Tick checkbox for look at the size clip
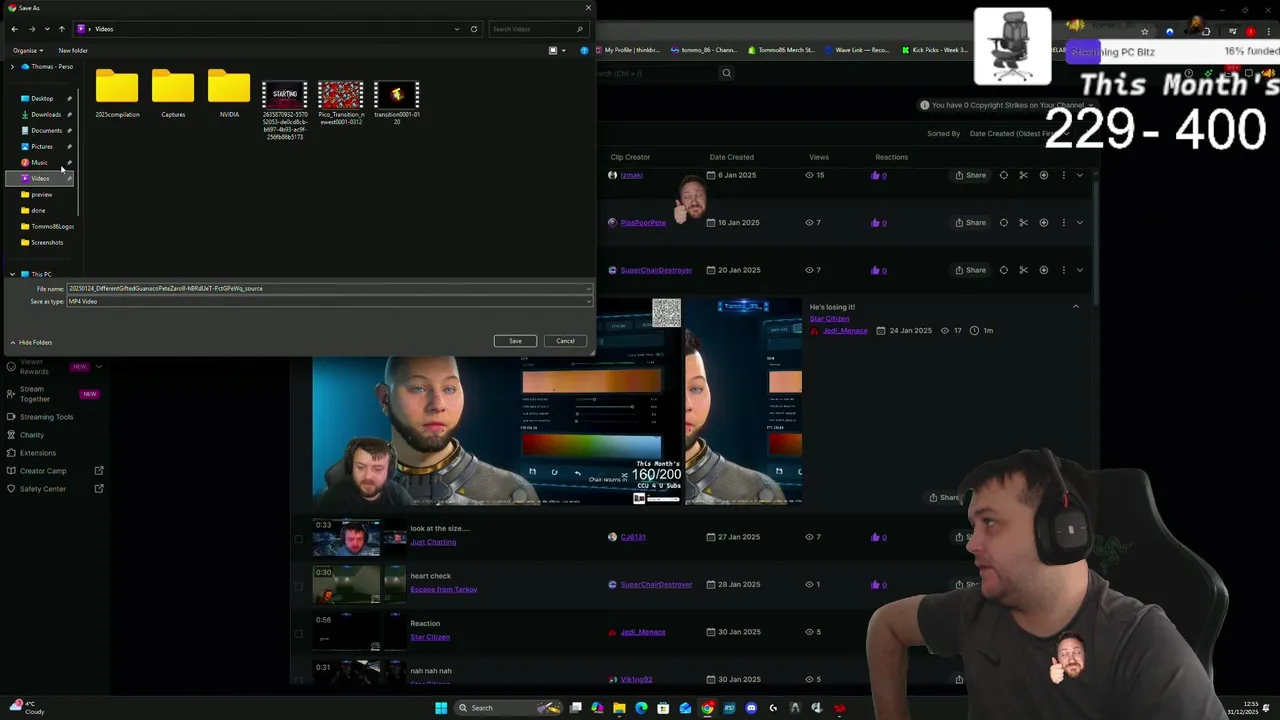This screenshot has height=720, width=1280. pyautogui.click(x=298, y=538)
